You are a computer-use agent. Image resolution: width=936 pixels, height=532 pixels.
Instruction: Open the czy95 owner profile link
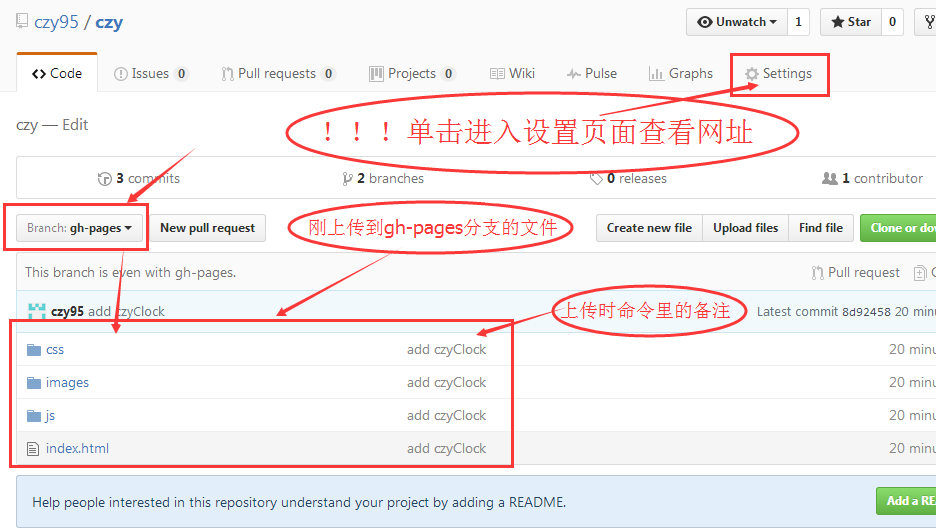click(56, 22)
